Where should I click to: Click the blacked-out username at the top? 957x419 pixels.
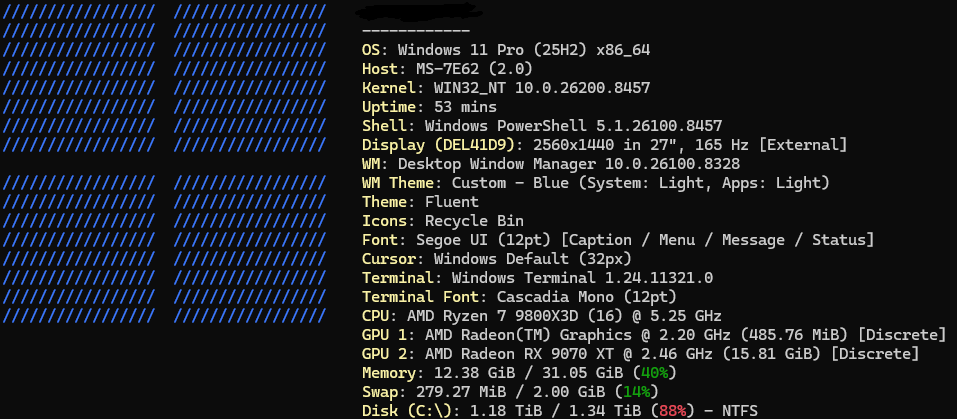[x=419, y=11]
